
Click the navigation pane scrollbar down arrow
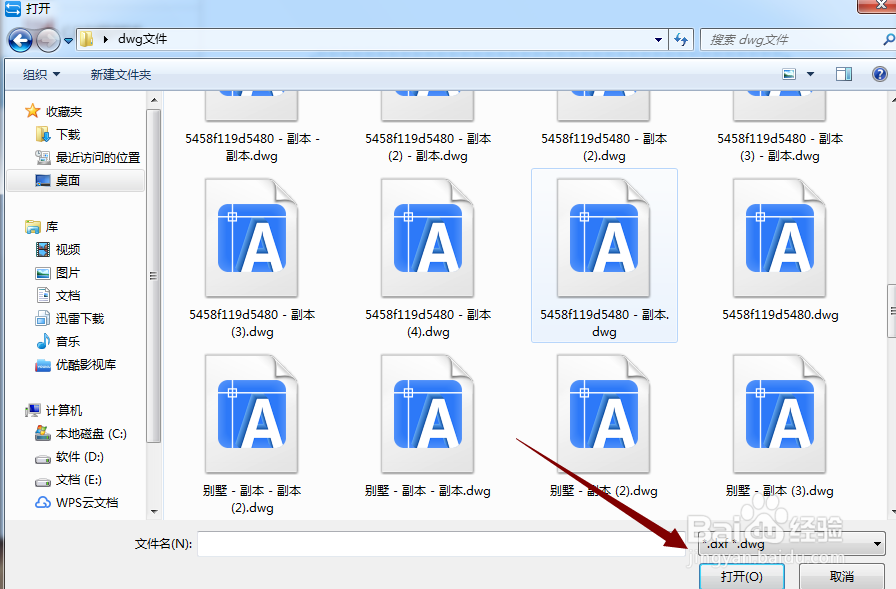154,511
